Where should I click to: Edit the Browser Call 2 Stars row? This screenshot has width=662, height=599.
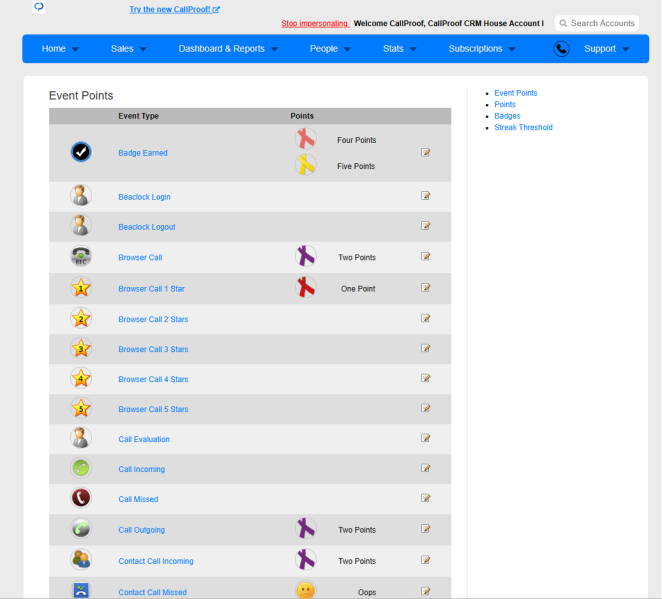426,318
